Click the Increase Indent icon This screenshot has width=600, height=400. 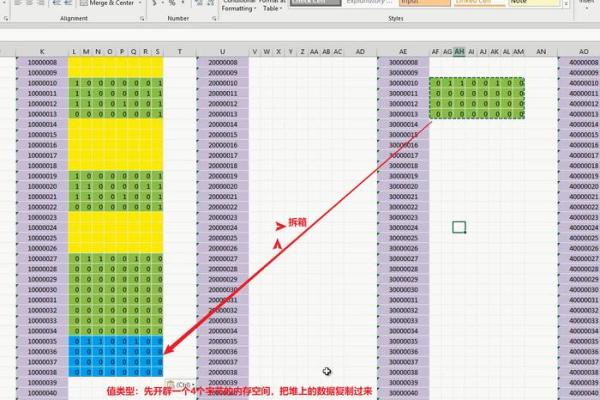tap(68, 3)
